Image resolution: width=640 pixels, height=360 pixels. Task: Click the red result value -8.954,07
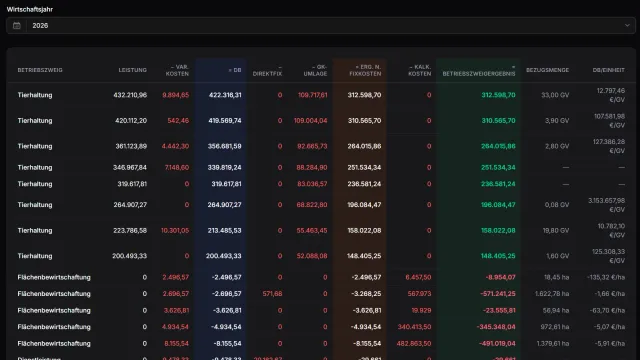[500, 277]
